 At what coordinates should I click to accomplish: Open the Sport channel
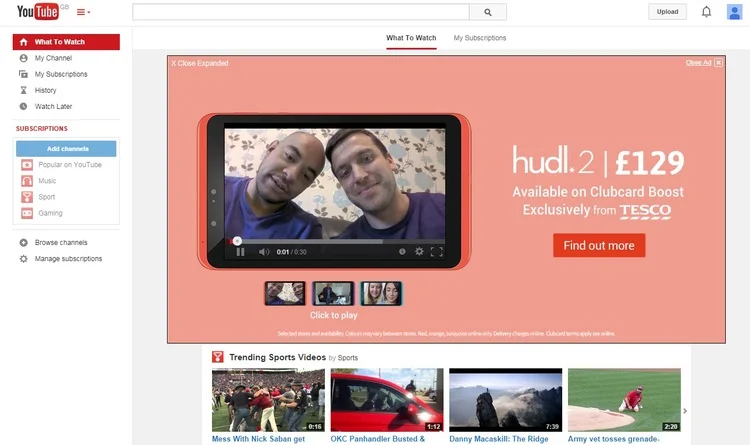[x=46, y=197]
